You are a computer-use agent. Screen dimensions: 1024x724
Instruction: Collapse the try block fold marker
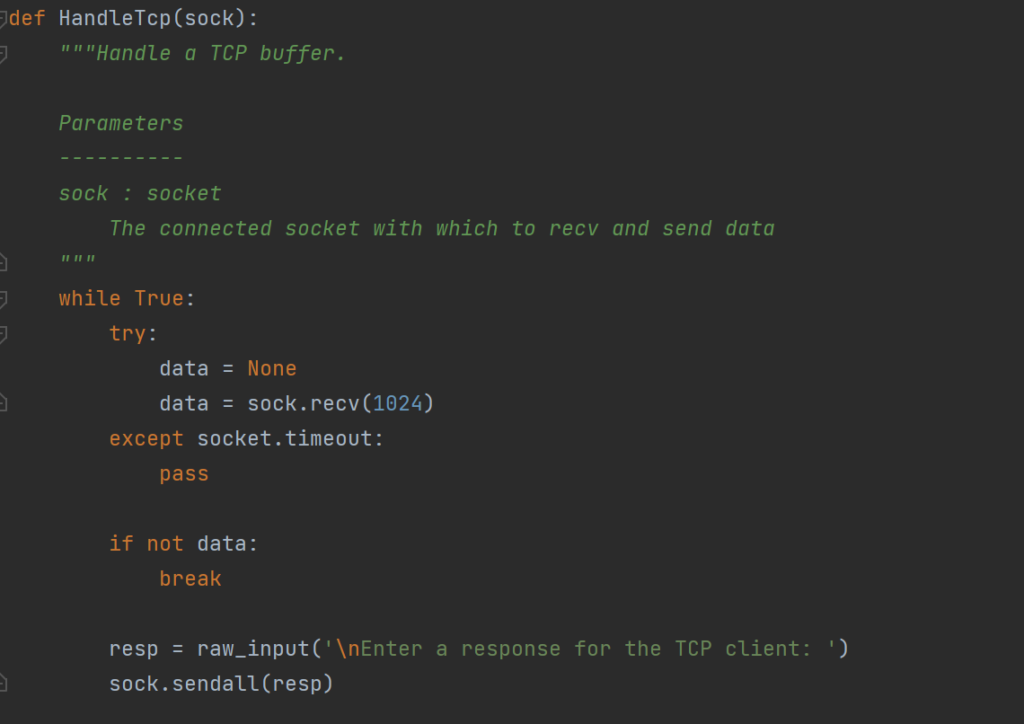tap(4, 334)
